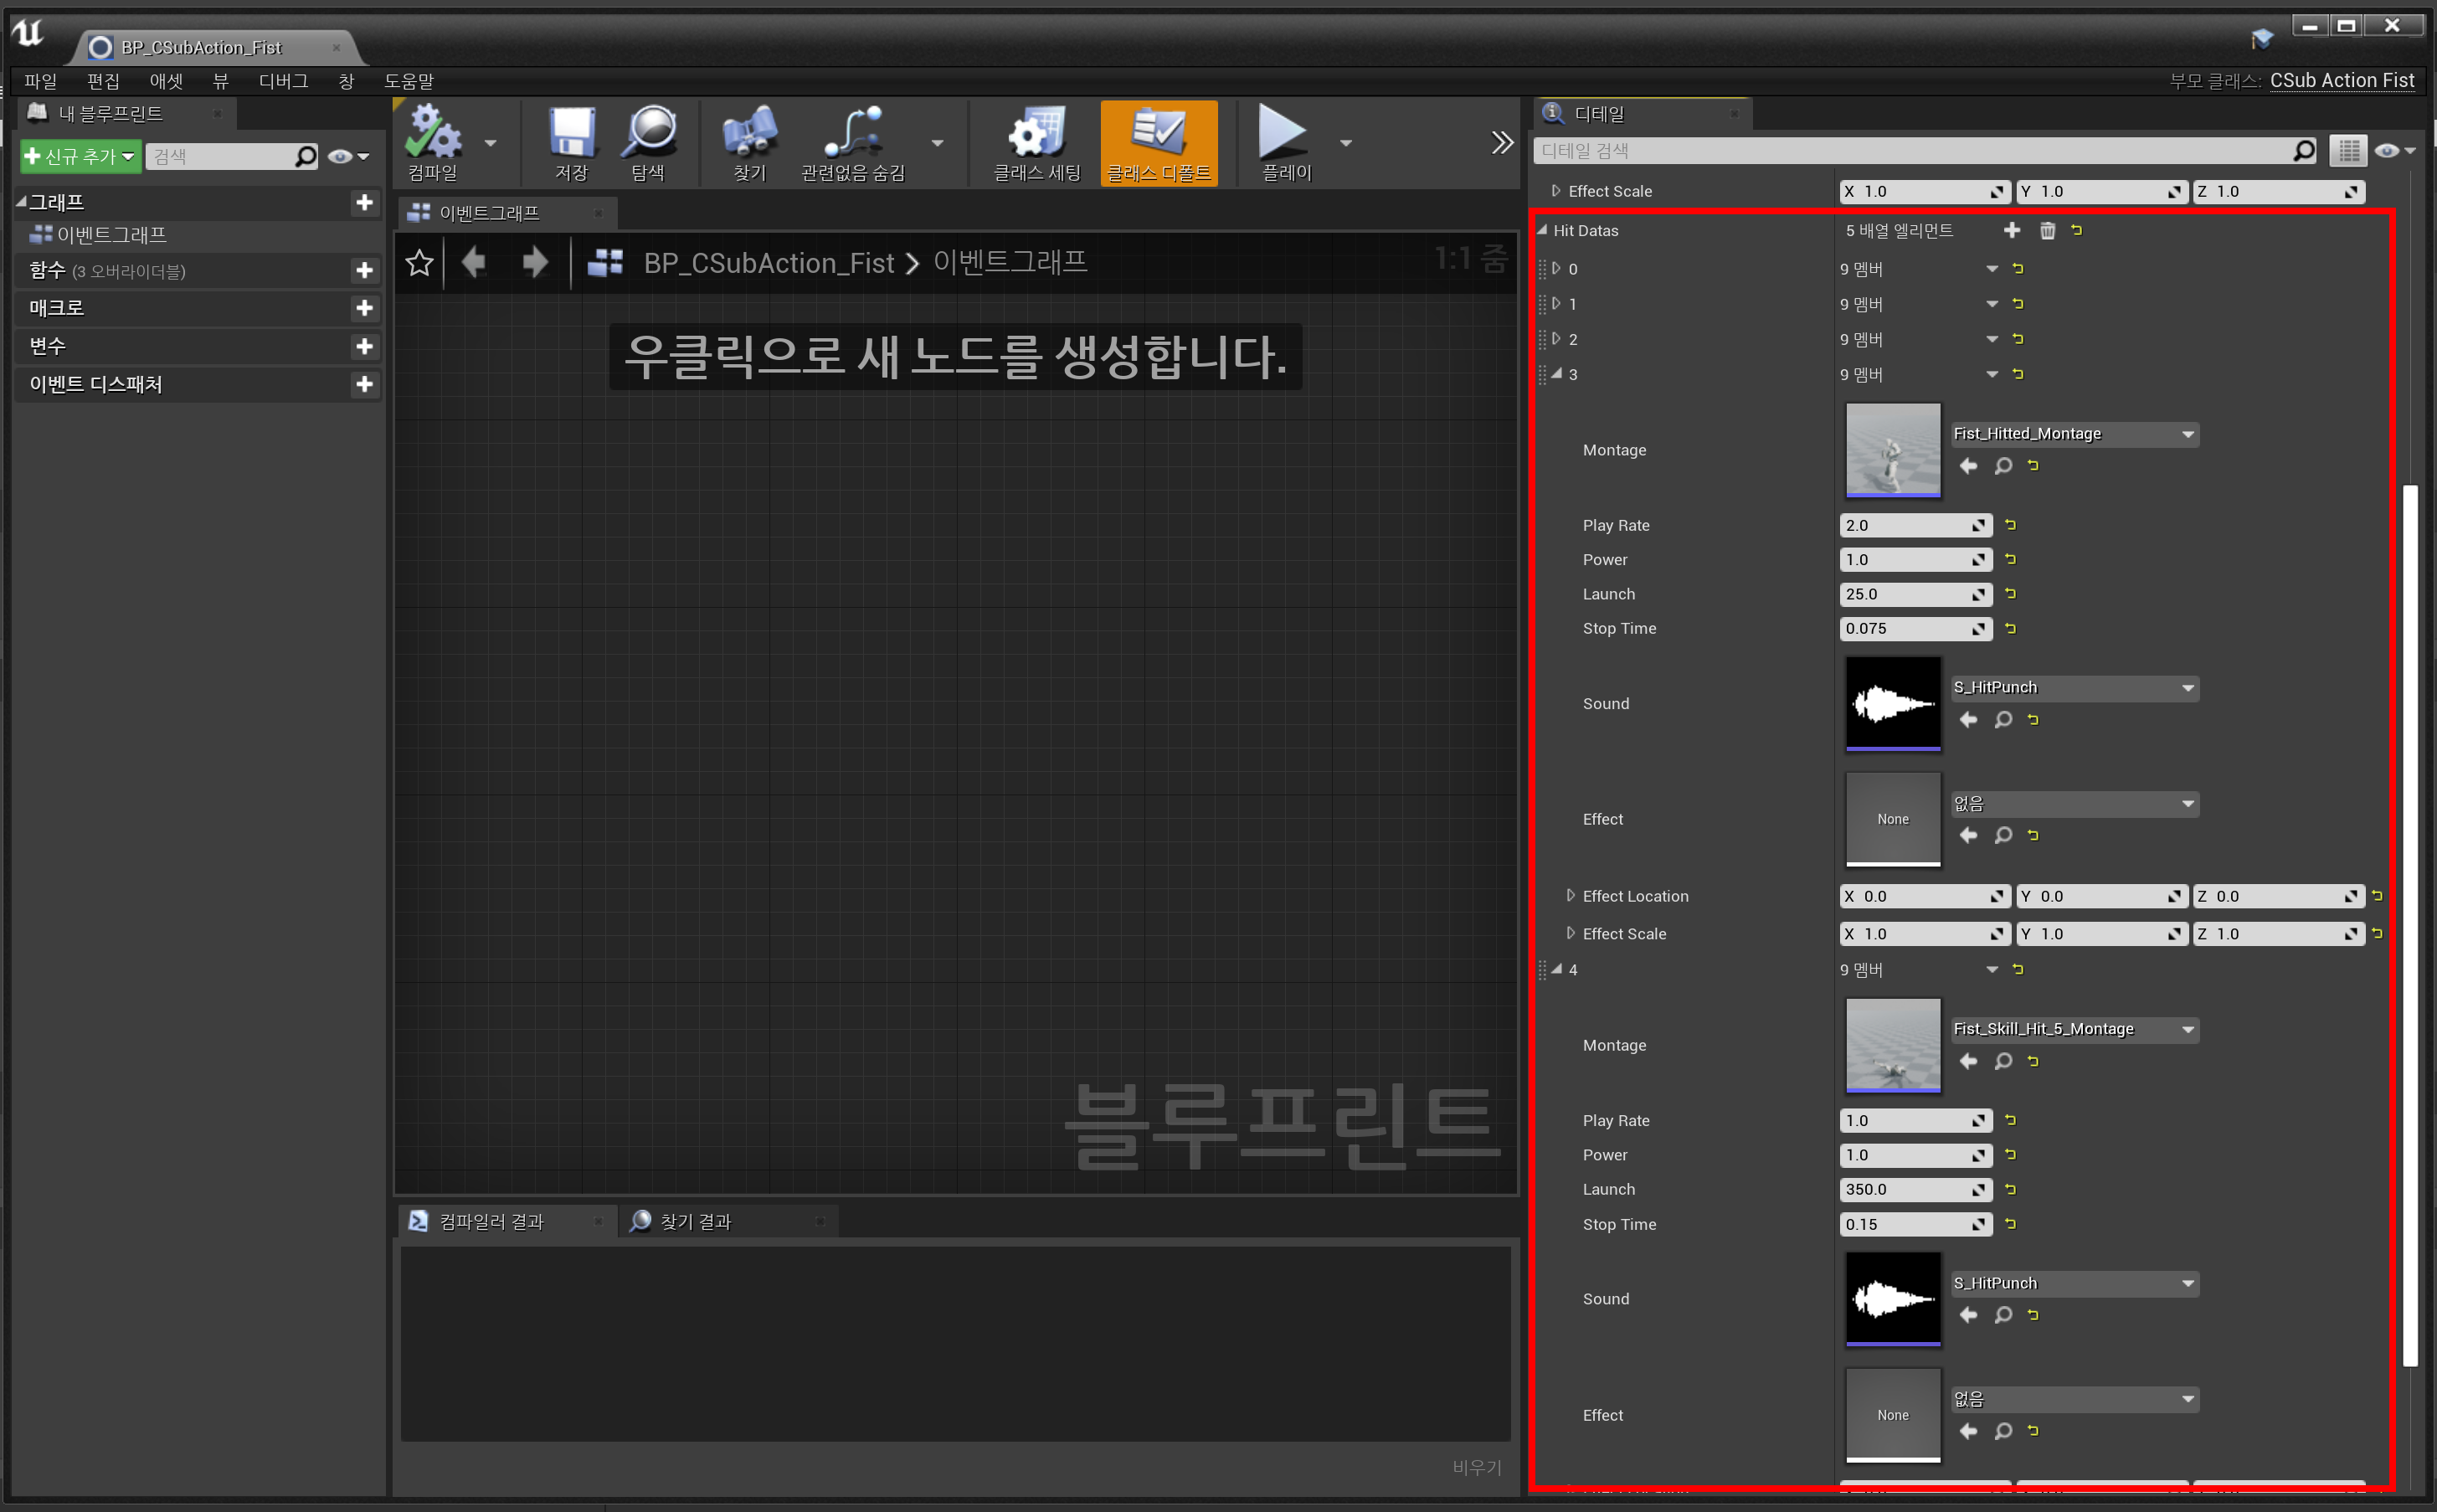The width and height of the screenshot is (2437, 1512).
Task: Collapse Hit Datas element 4
Action: [x=1556, y=969]
